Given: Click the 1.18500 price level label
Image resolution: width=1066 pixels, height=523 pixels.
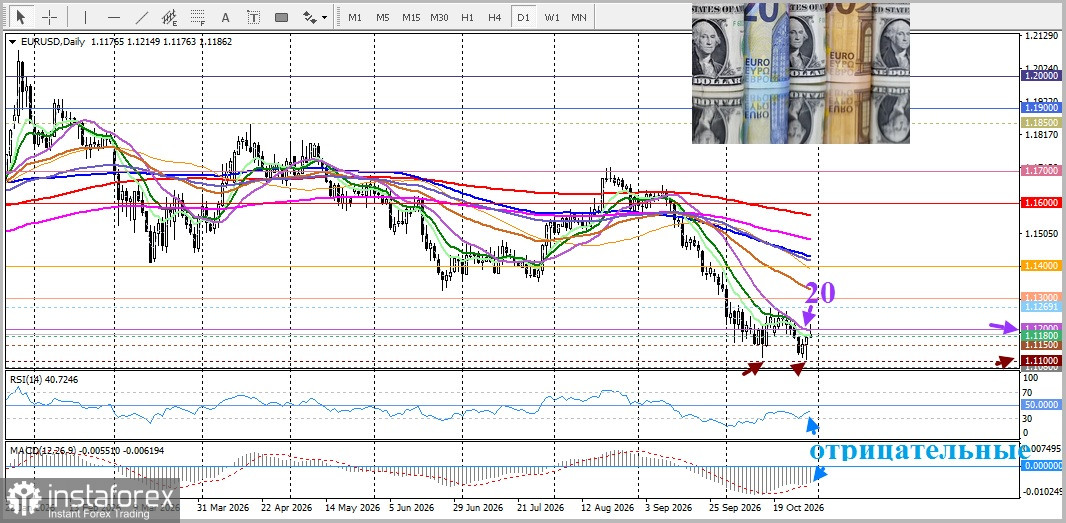Looking at the screenshot, I should point(1042,123).
